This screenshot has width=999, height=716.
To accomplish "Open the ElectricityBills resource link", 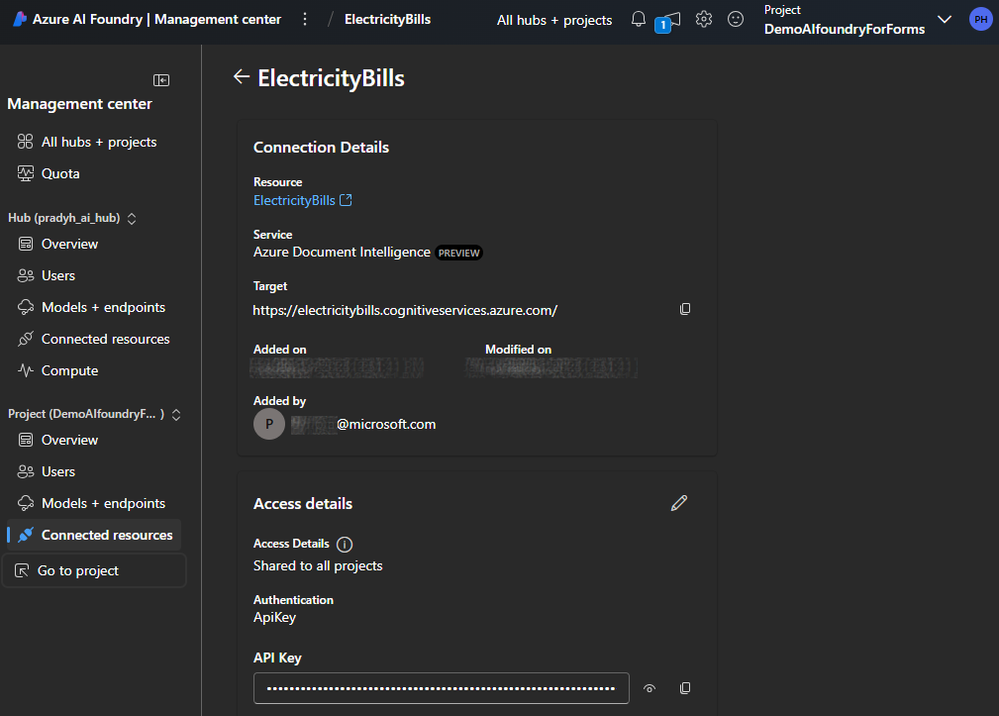I will click(303, 200).
